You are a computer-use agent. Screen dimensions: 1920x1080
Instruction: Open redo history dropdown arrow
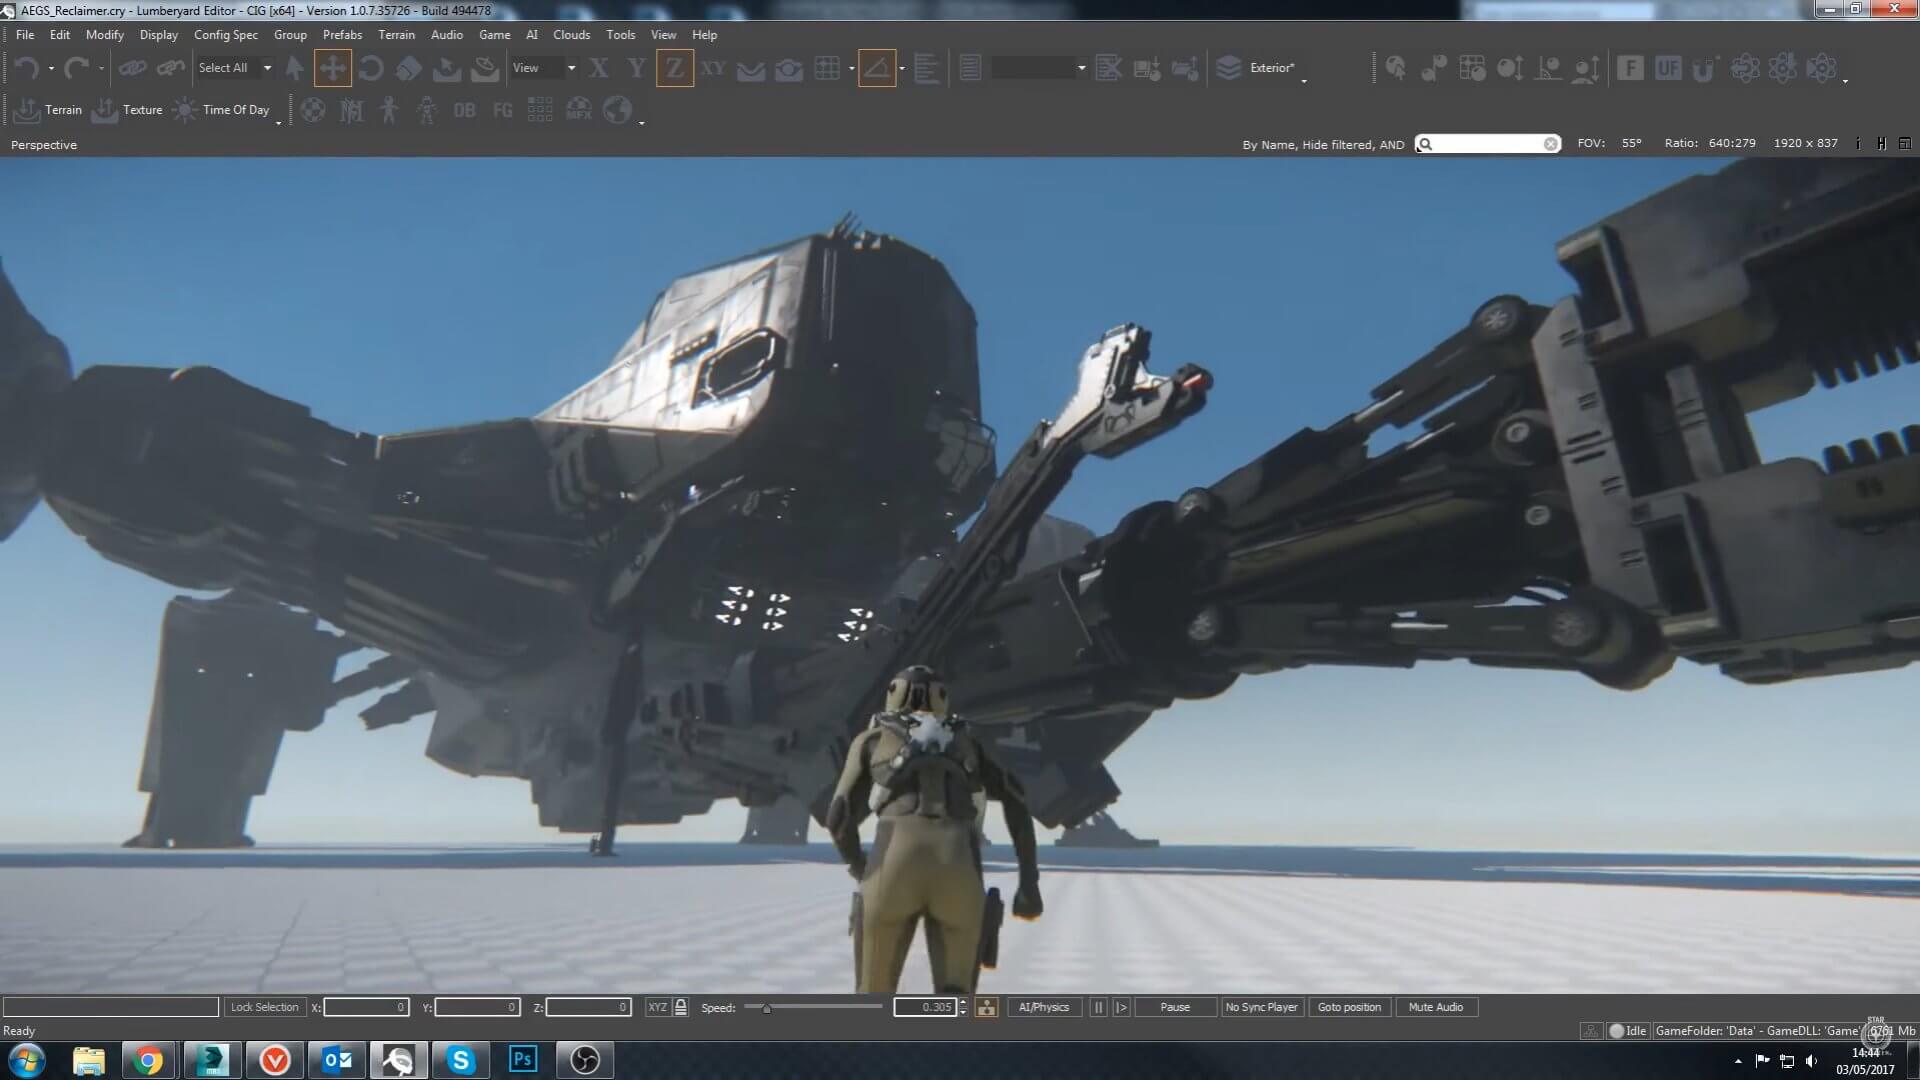click(x=101, y=69)
